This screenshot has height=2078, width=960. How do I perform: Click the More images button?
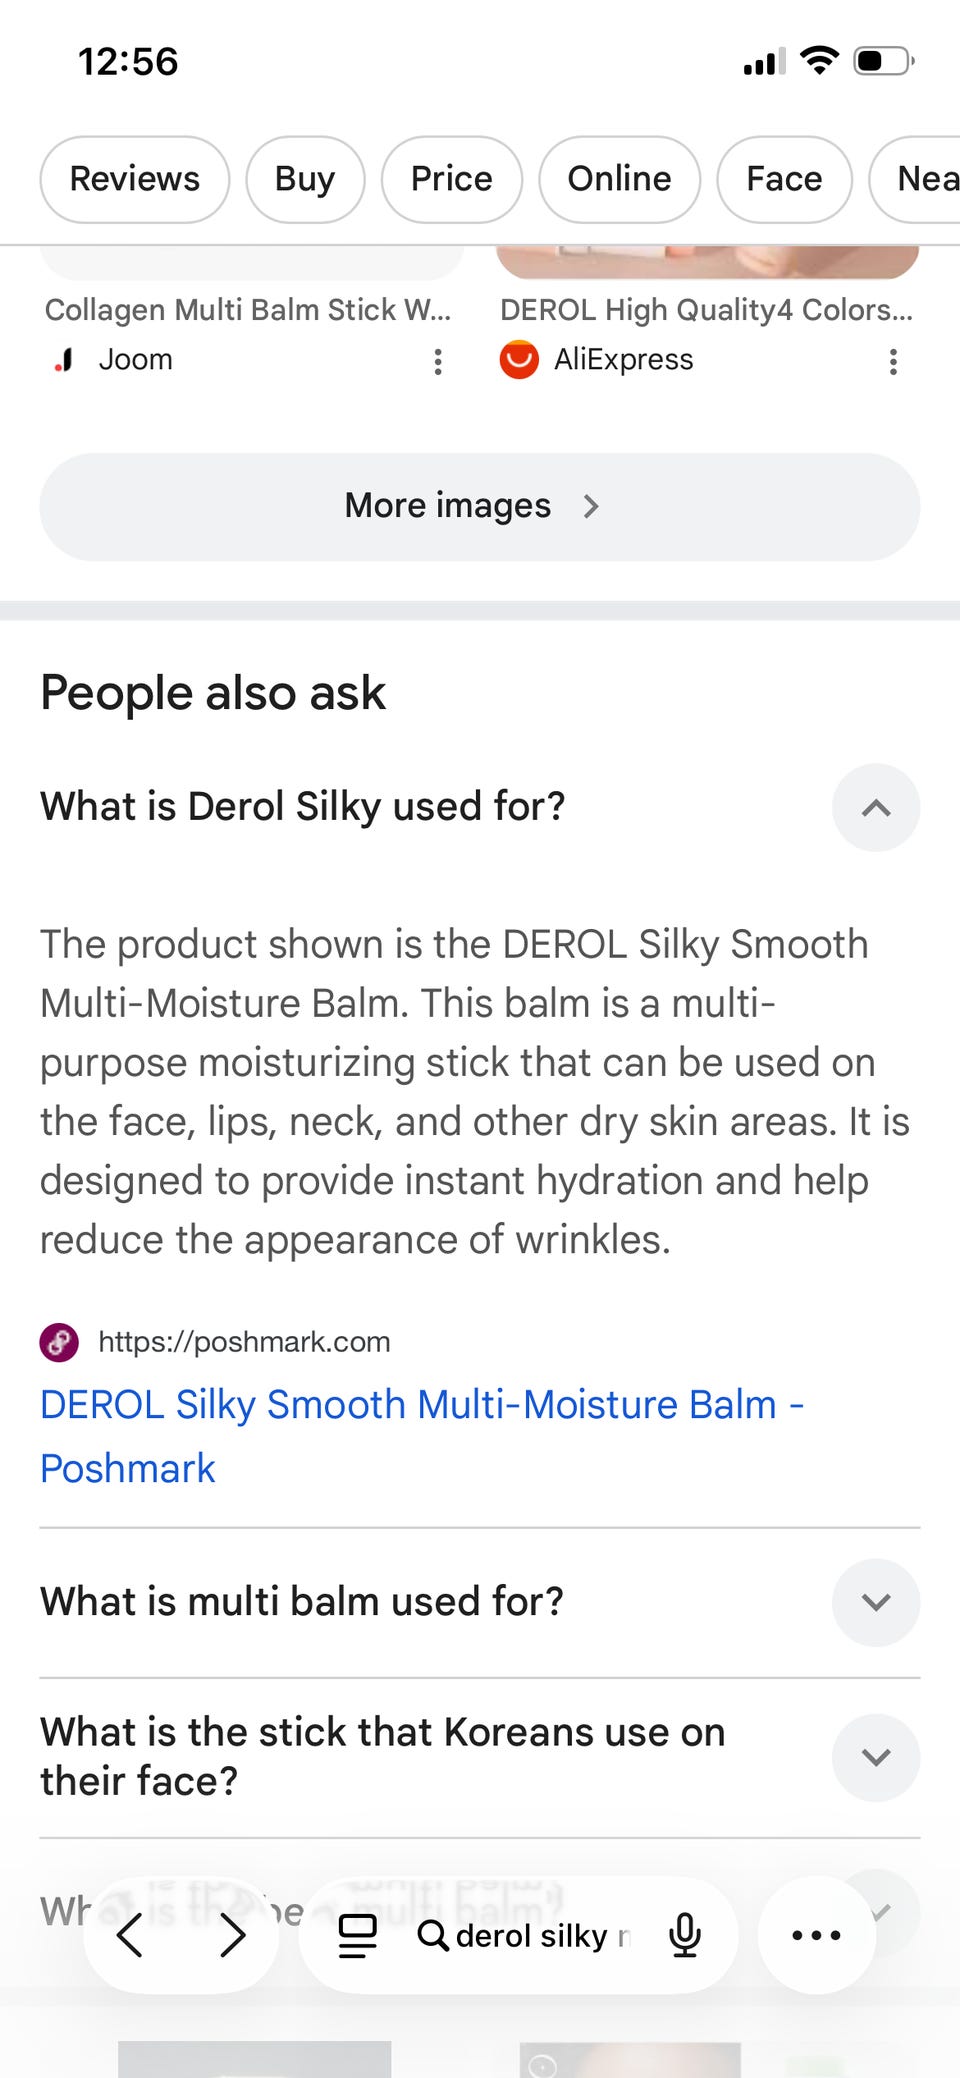coord(480,506)
